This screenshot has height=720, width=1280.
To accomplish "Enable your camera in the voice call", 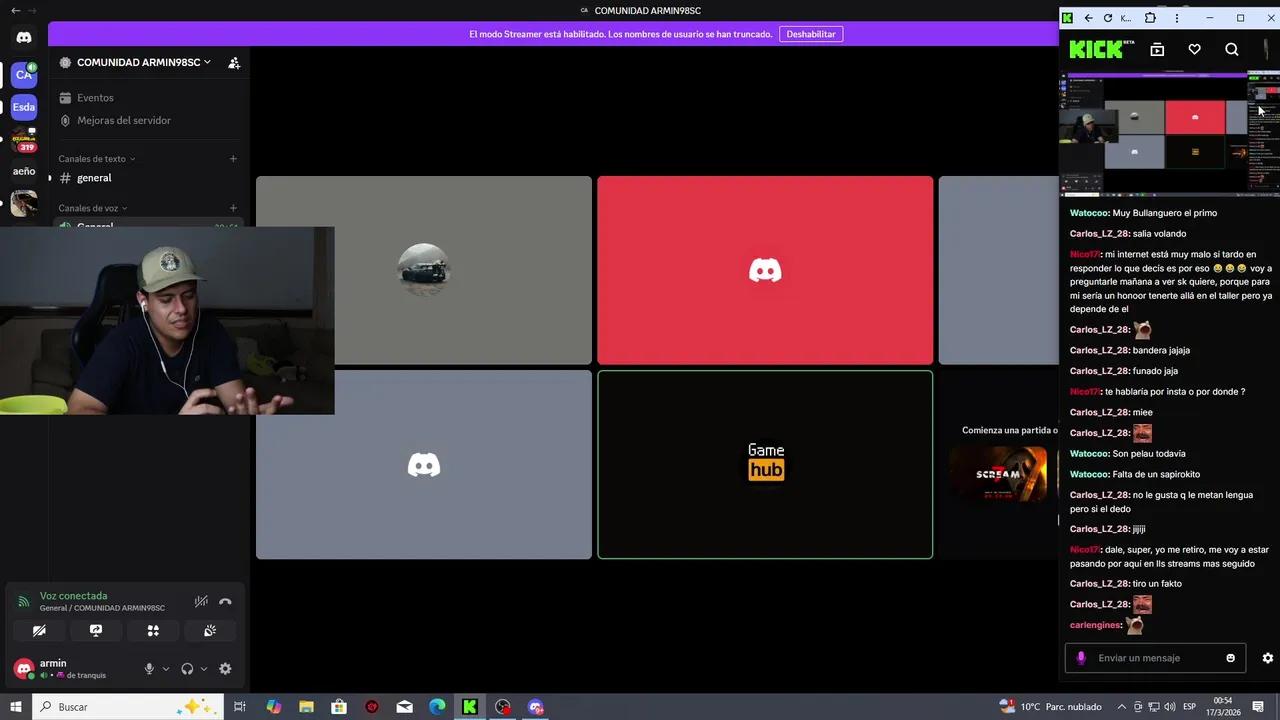I will click(39, 630).
